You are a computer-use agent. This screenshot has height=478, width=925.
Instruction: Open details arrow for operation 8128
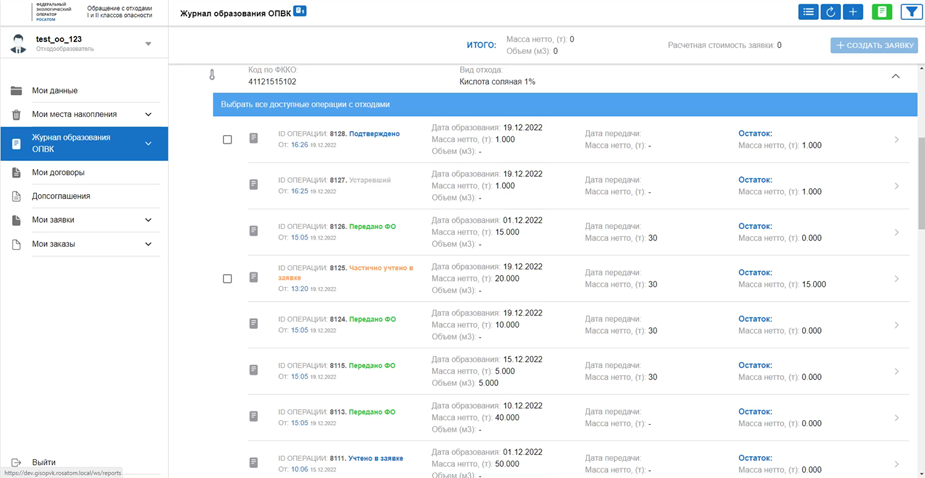(x=897, y=140)
